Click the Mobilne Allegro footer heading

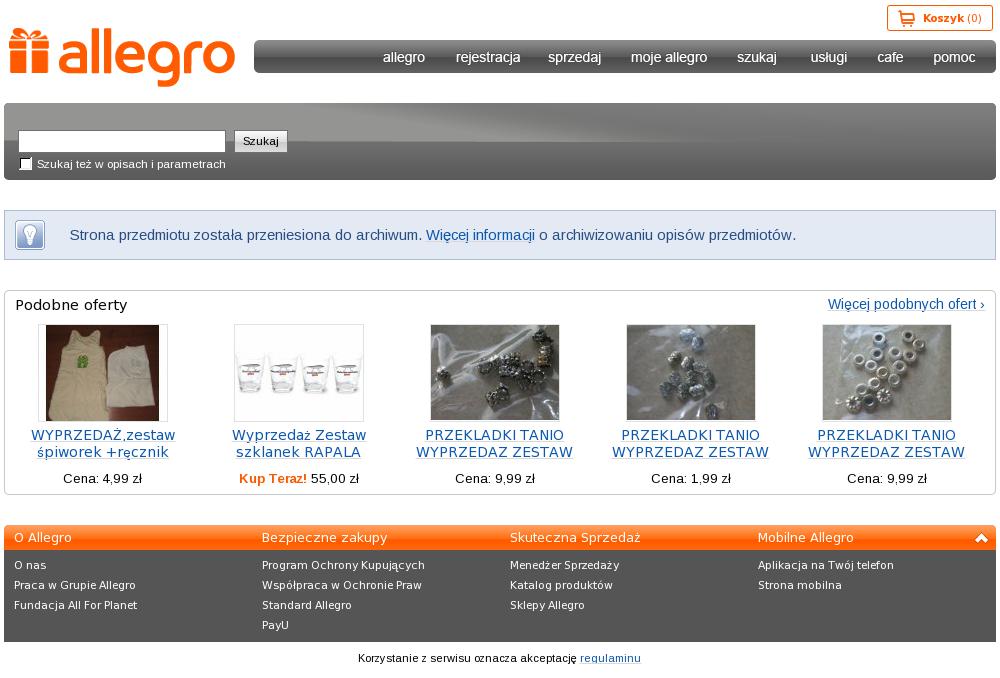pos(805,538)
